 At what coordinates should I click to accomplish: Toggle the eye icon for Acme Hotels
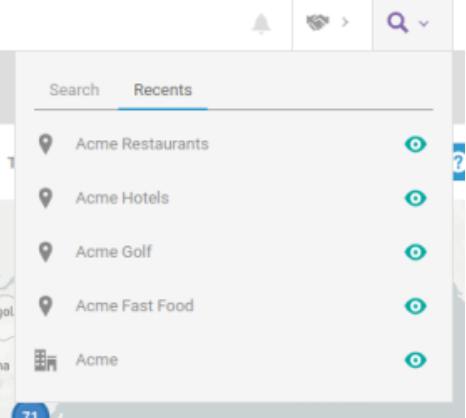(x=415, y=198)
